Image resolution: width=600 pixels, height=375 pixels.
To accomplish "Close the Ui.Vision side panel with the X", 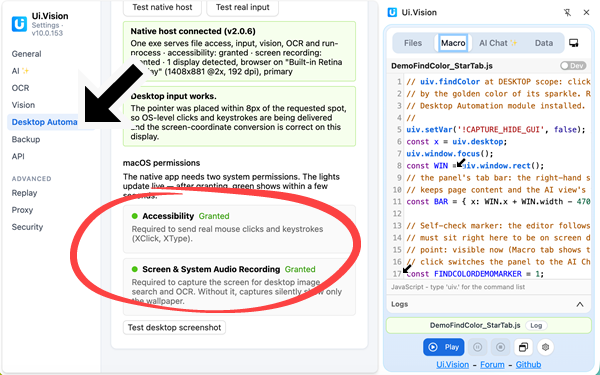I will pyautogui.click(x=586, y=13).
